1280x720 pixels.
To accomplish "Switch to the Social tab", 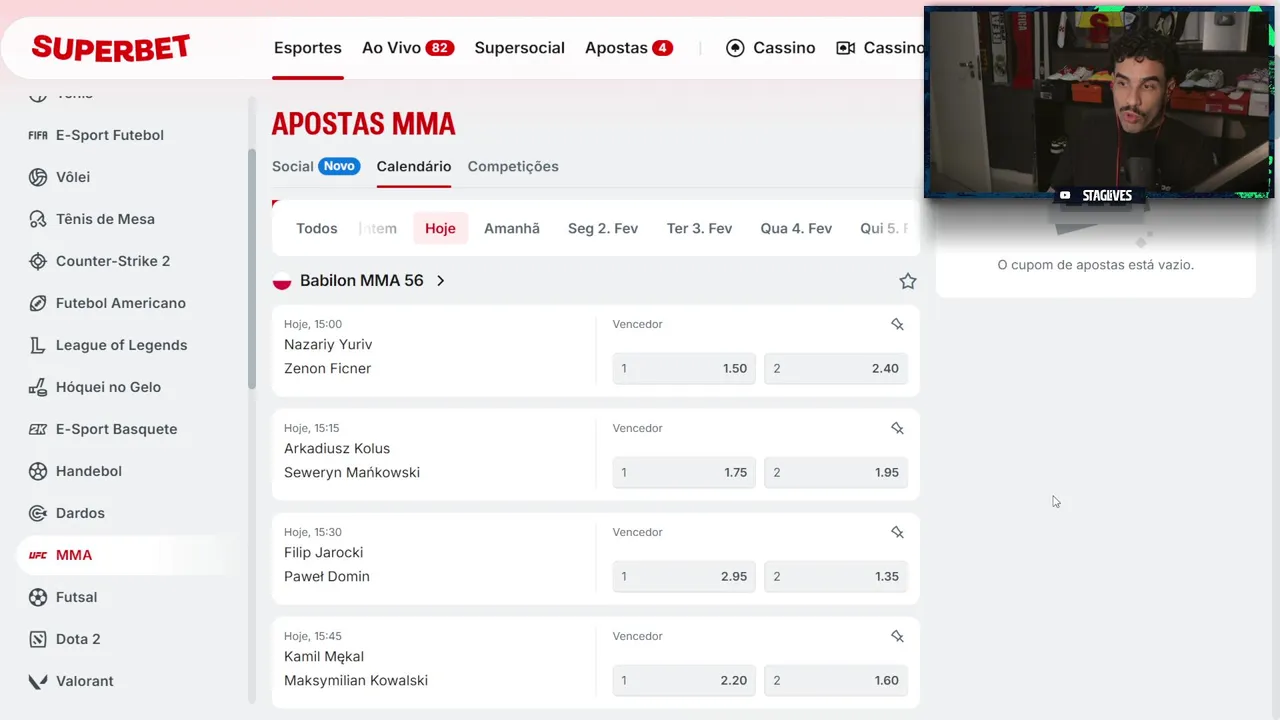I will [316, 166].
